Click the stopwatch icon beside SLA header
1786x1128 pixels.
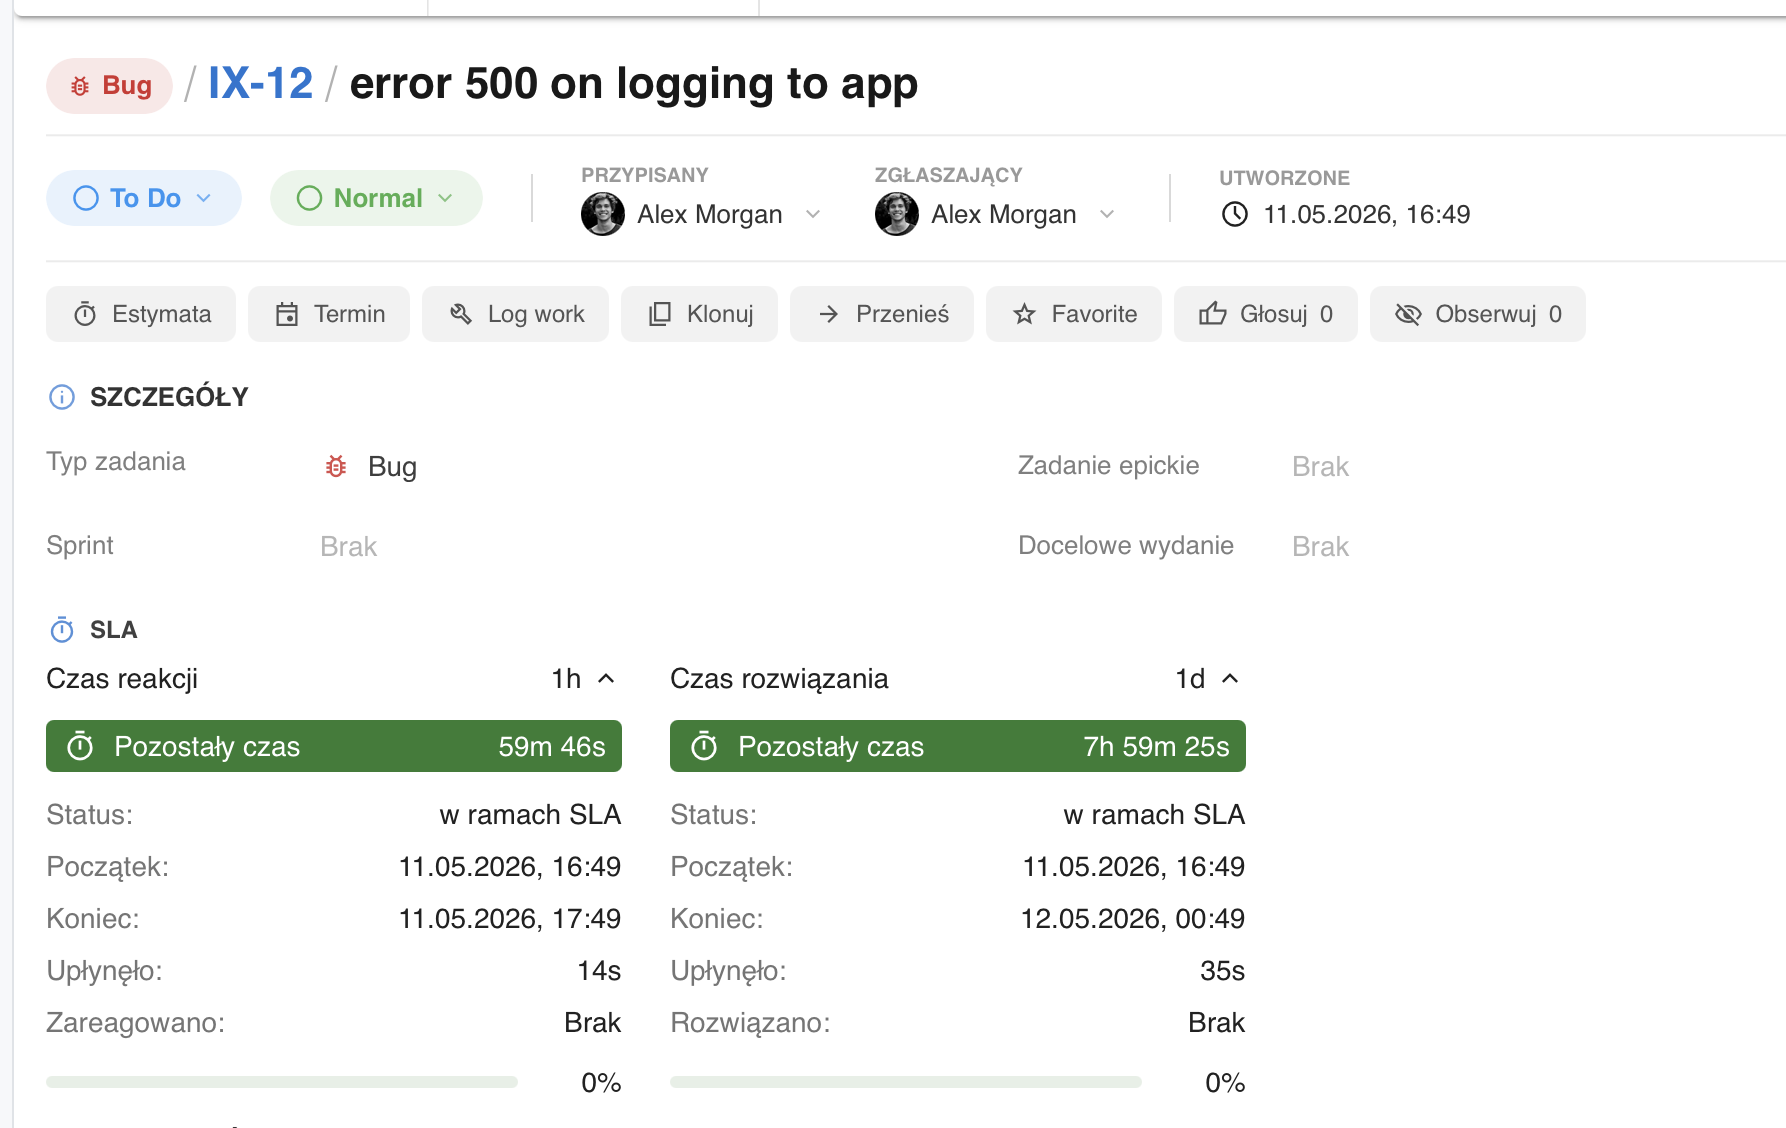(x=62, y=630)
